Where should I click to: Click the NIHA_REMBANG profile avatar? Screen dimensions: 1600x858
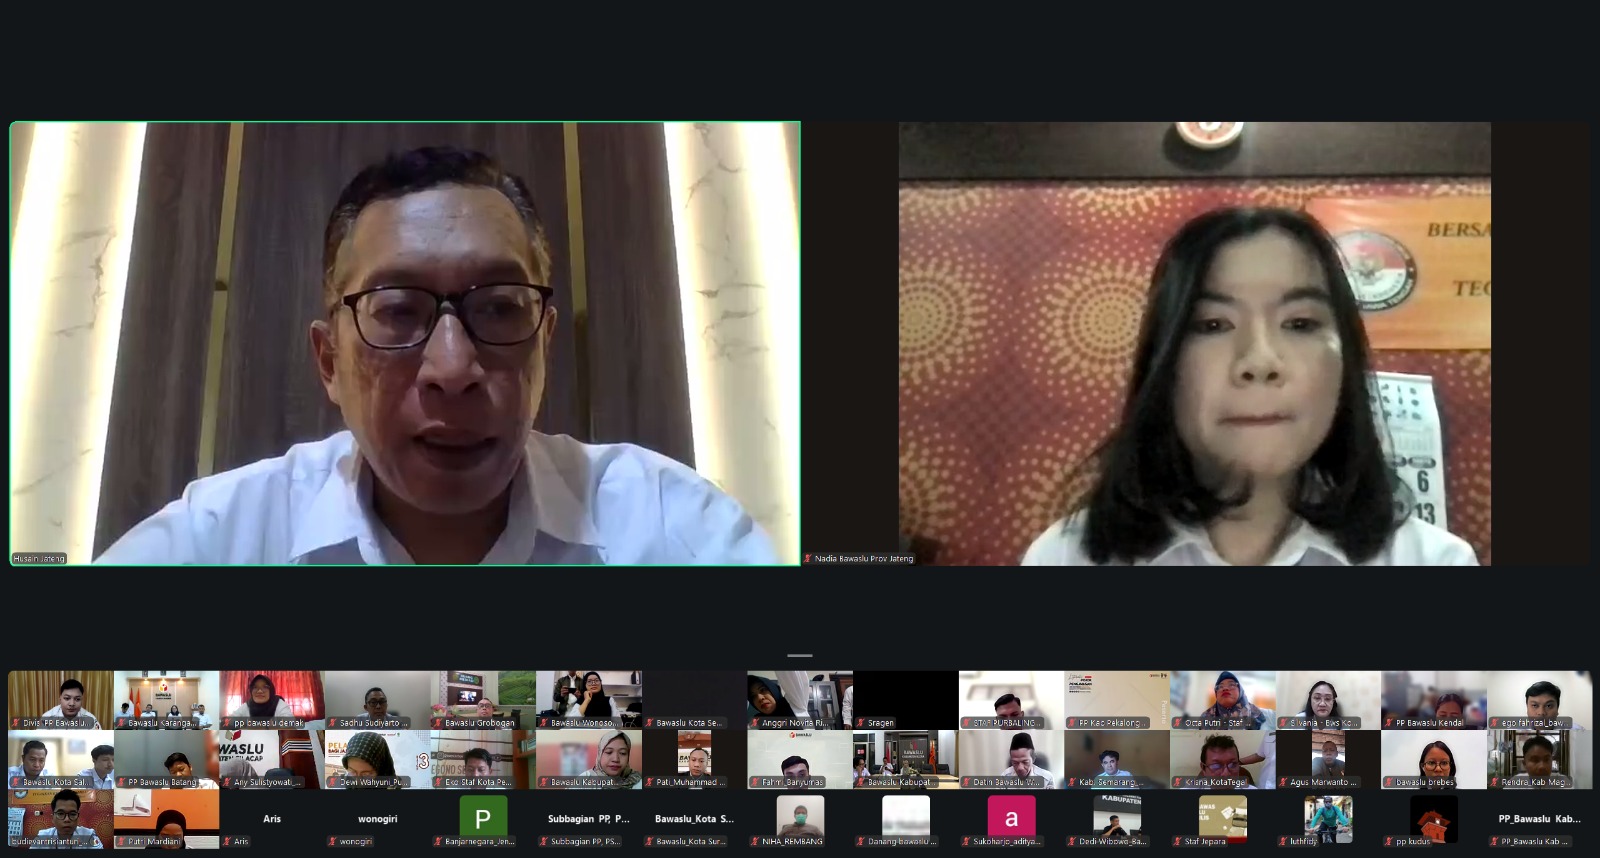[x=800, y=816]
